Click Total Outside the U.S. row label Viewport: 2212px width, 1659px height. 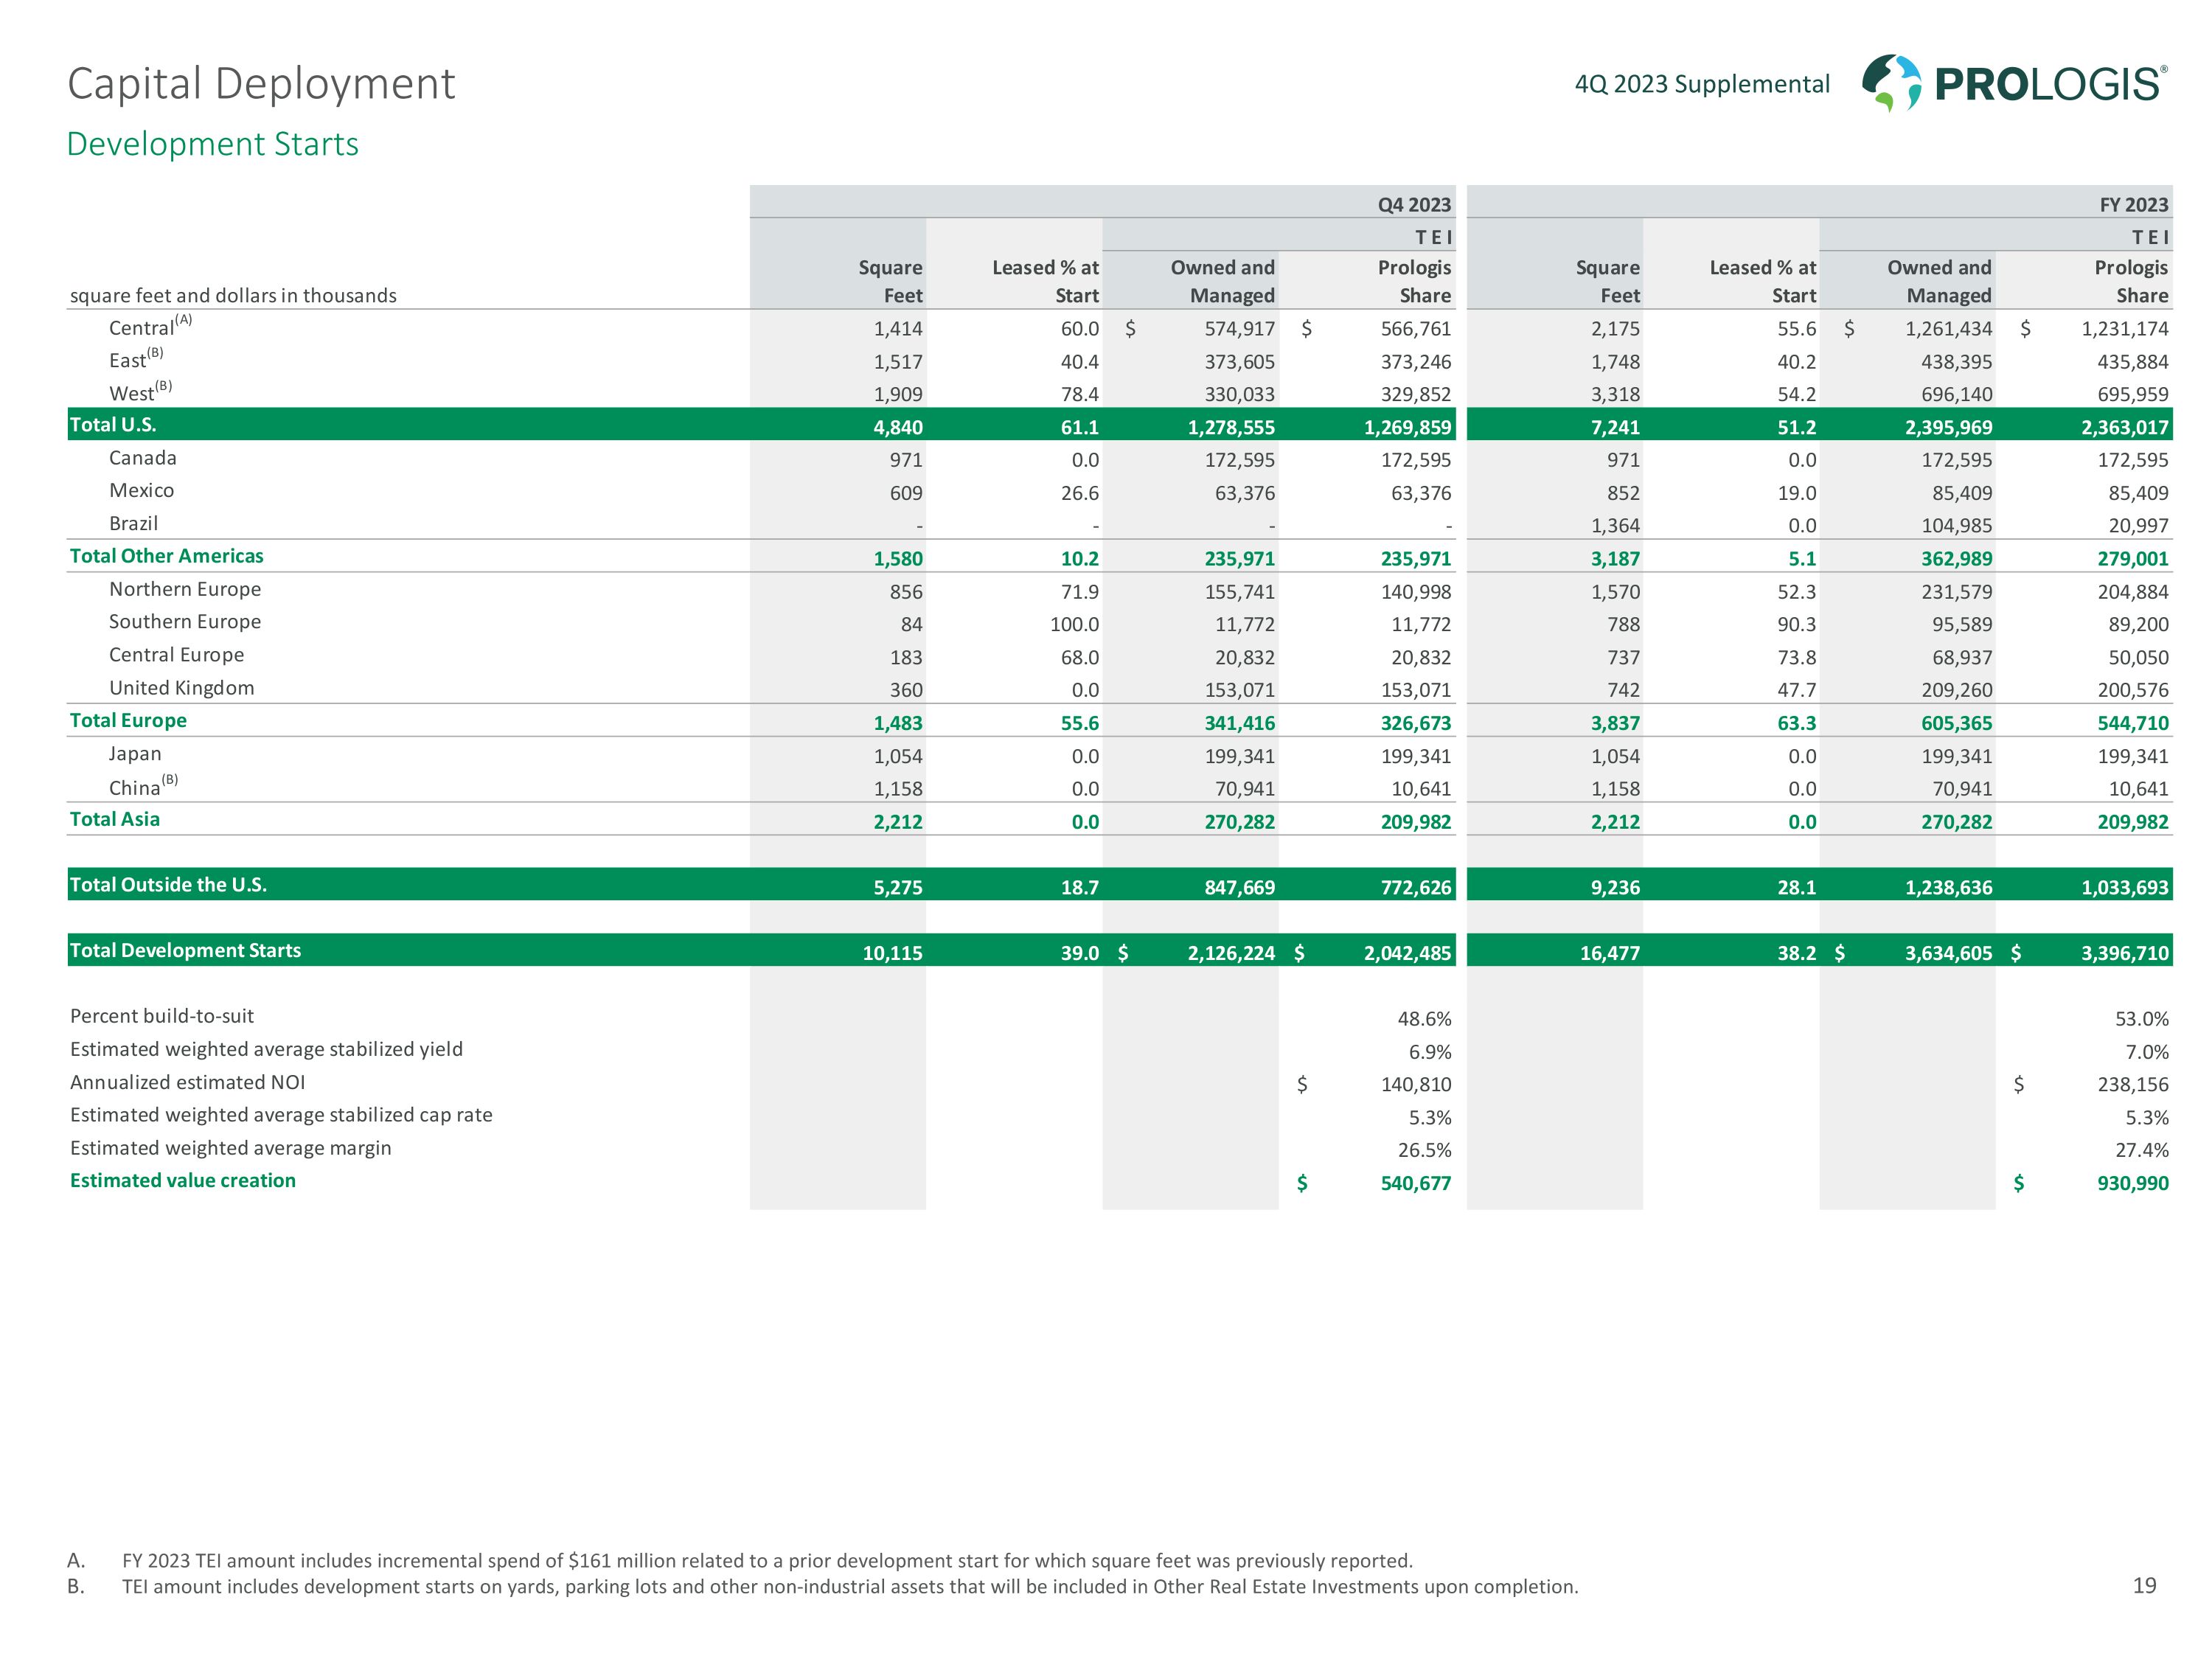(168, 885)
